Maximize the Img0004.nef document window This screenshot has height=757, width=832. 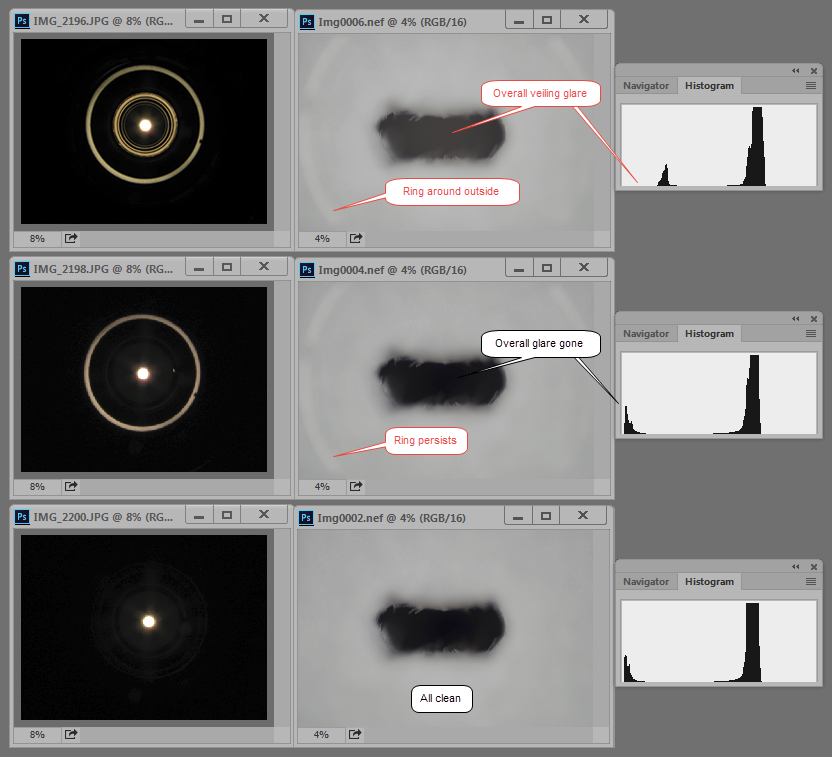pos(547,268)
